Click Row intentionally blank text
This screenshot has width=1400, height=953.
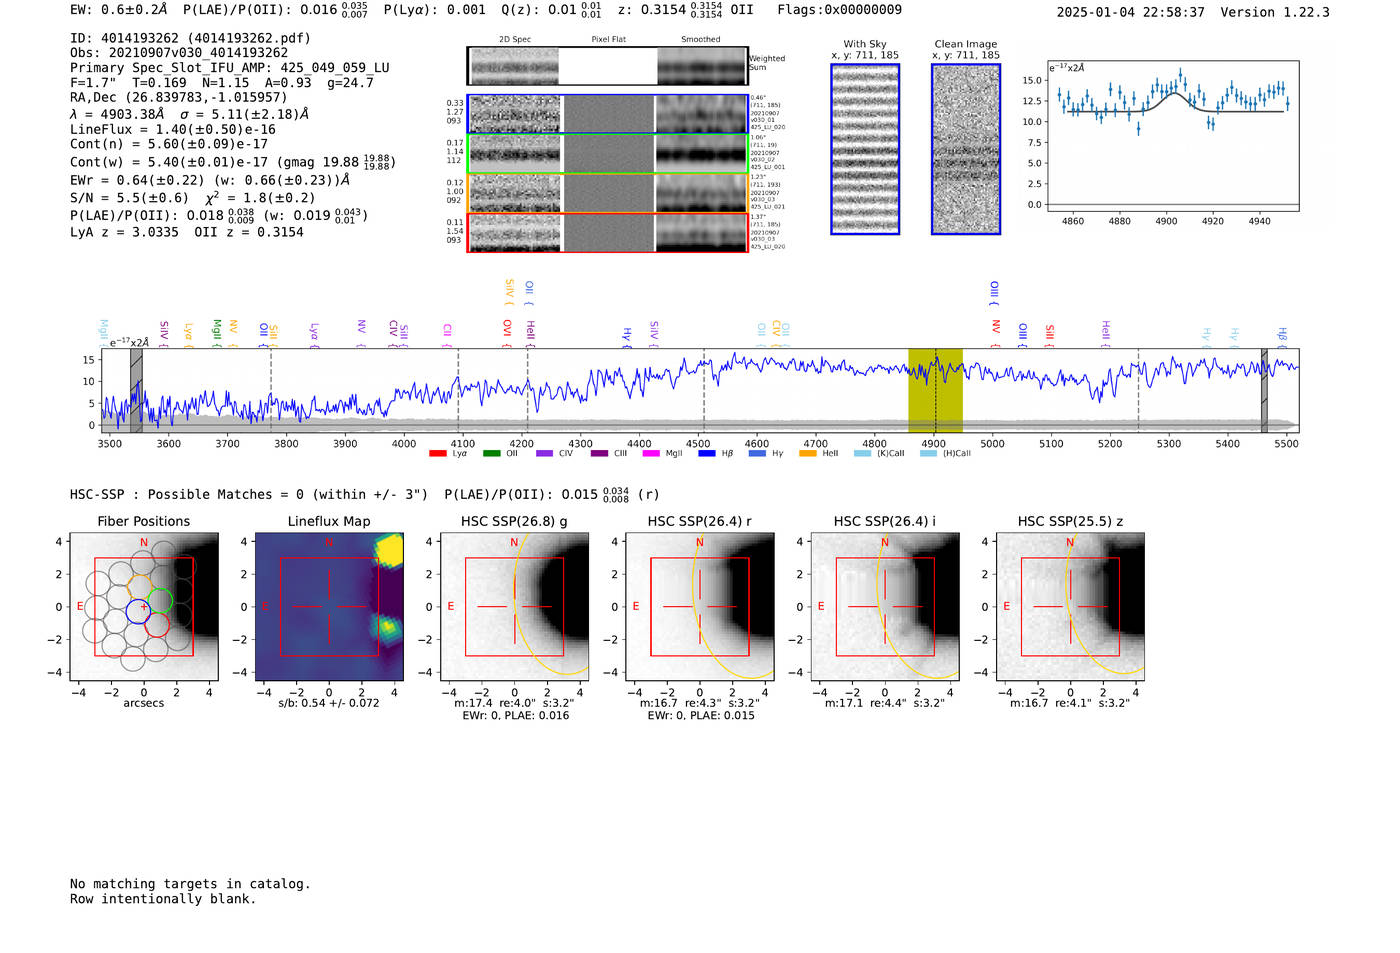click(163, 899)
